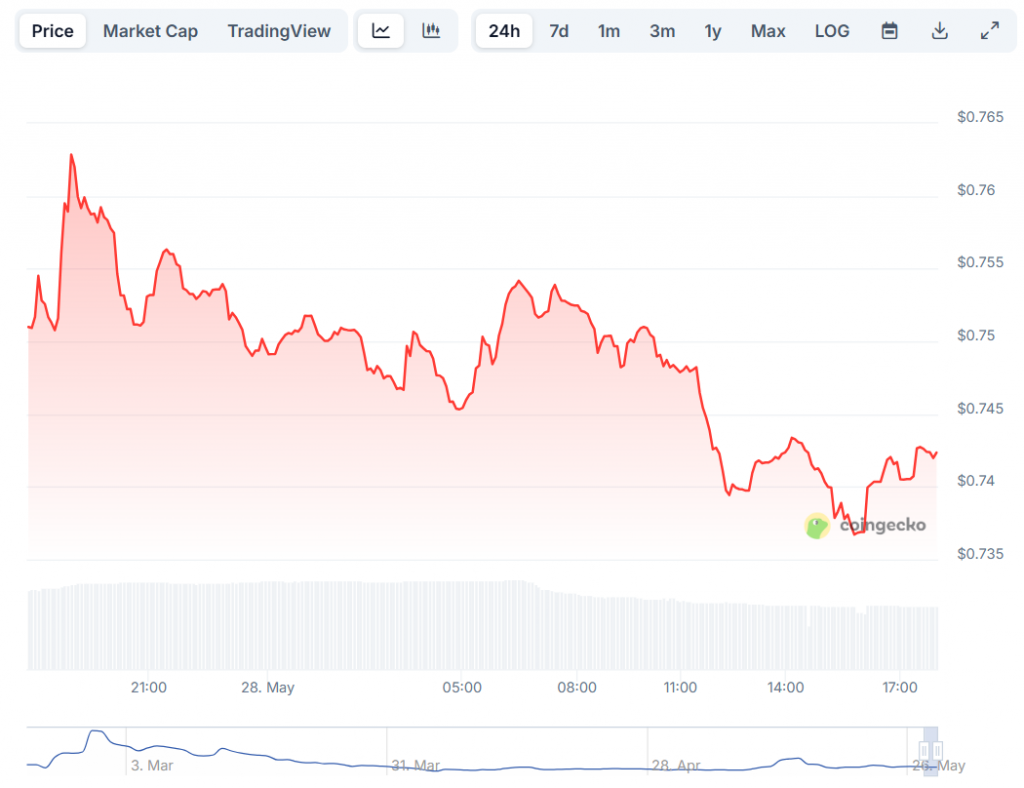1024x788 pixels.
Task: Select the 24h time range
Action: coord(504,31)
